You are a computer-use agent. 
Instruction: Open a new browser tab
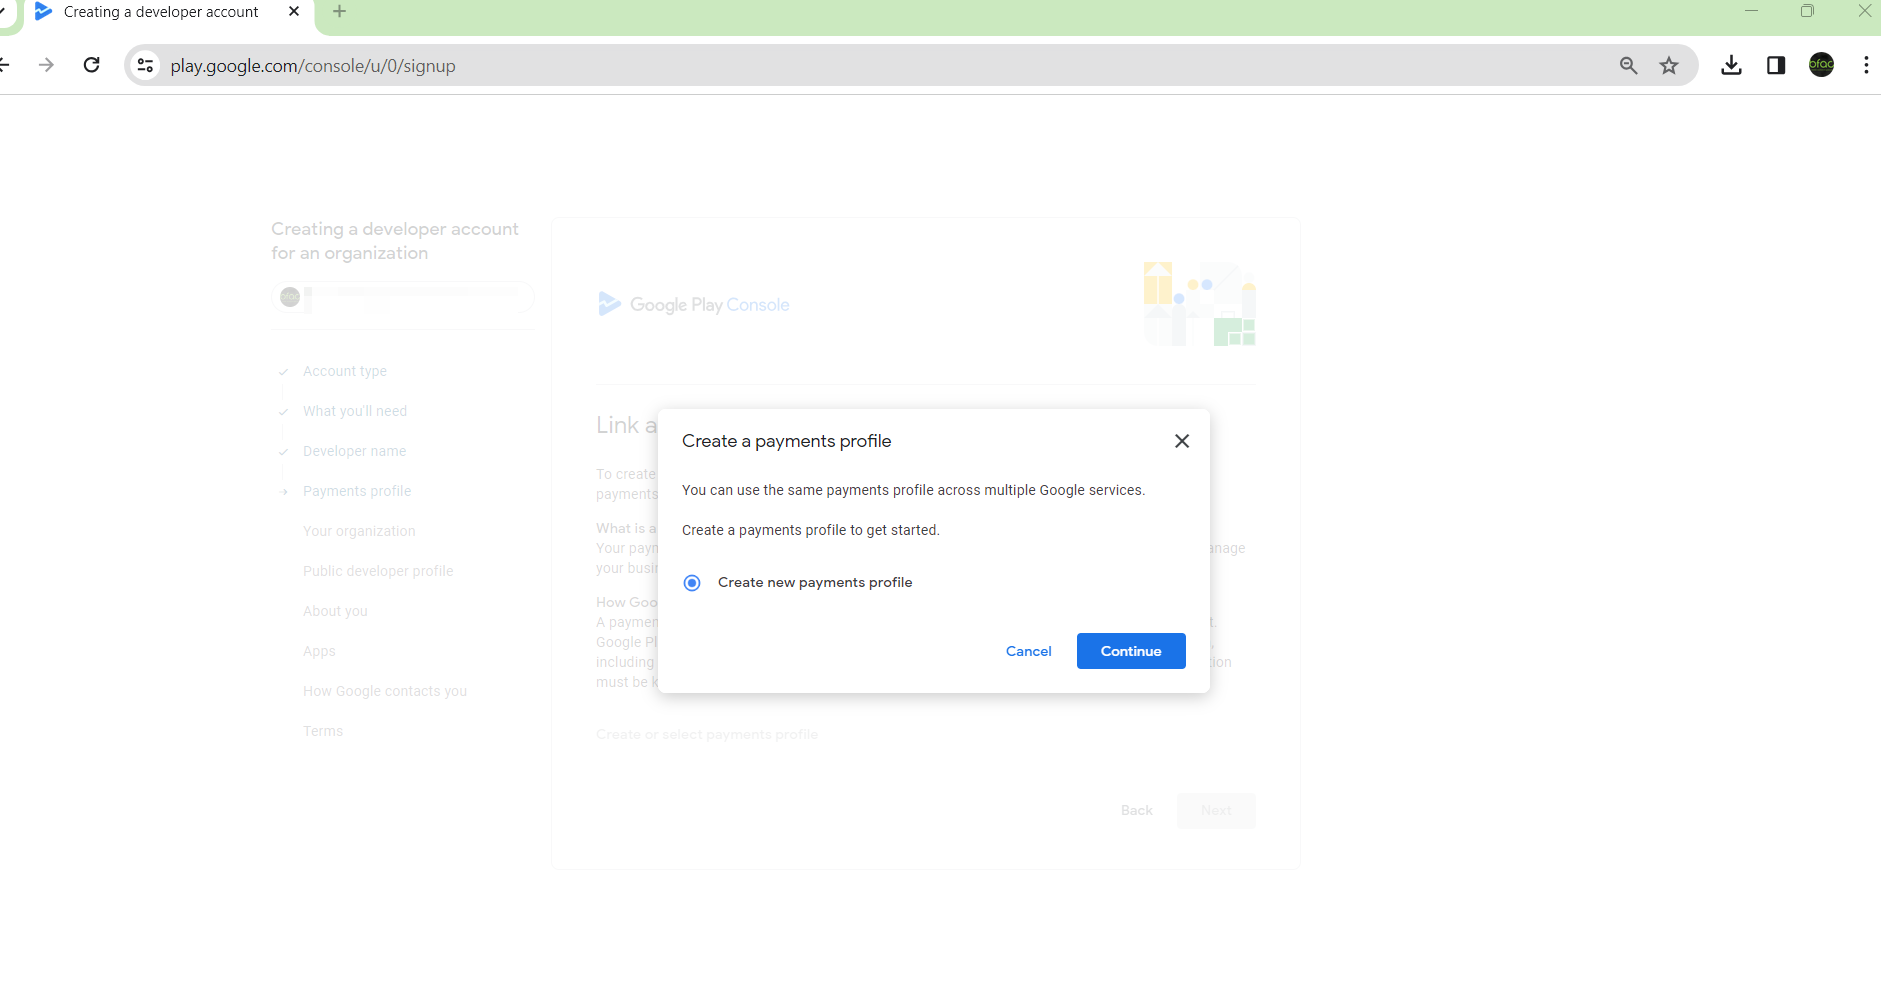339,12
